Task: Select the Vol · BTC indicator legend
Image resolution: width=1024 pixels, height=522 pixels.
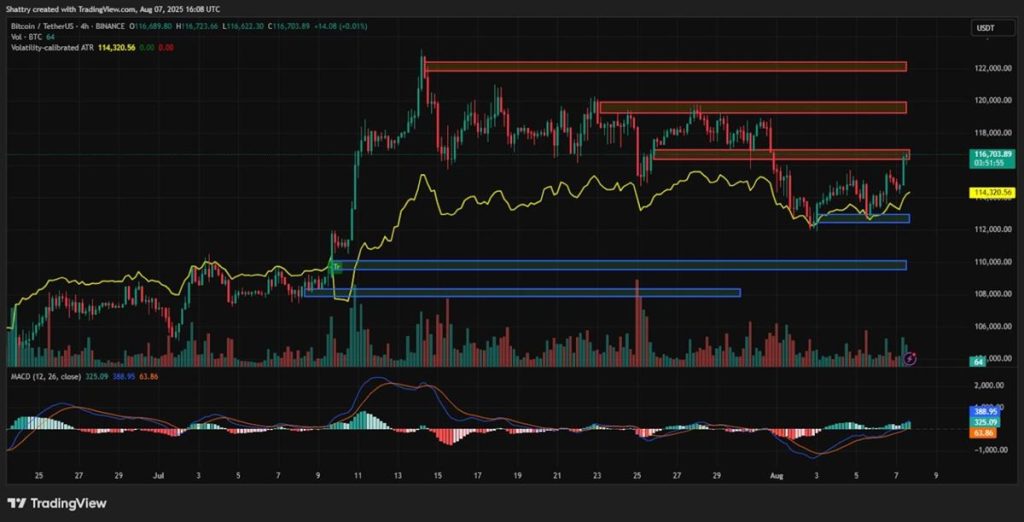Action: point(25,37)
